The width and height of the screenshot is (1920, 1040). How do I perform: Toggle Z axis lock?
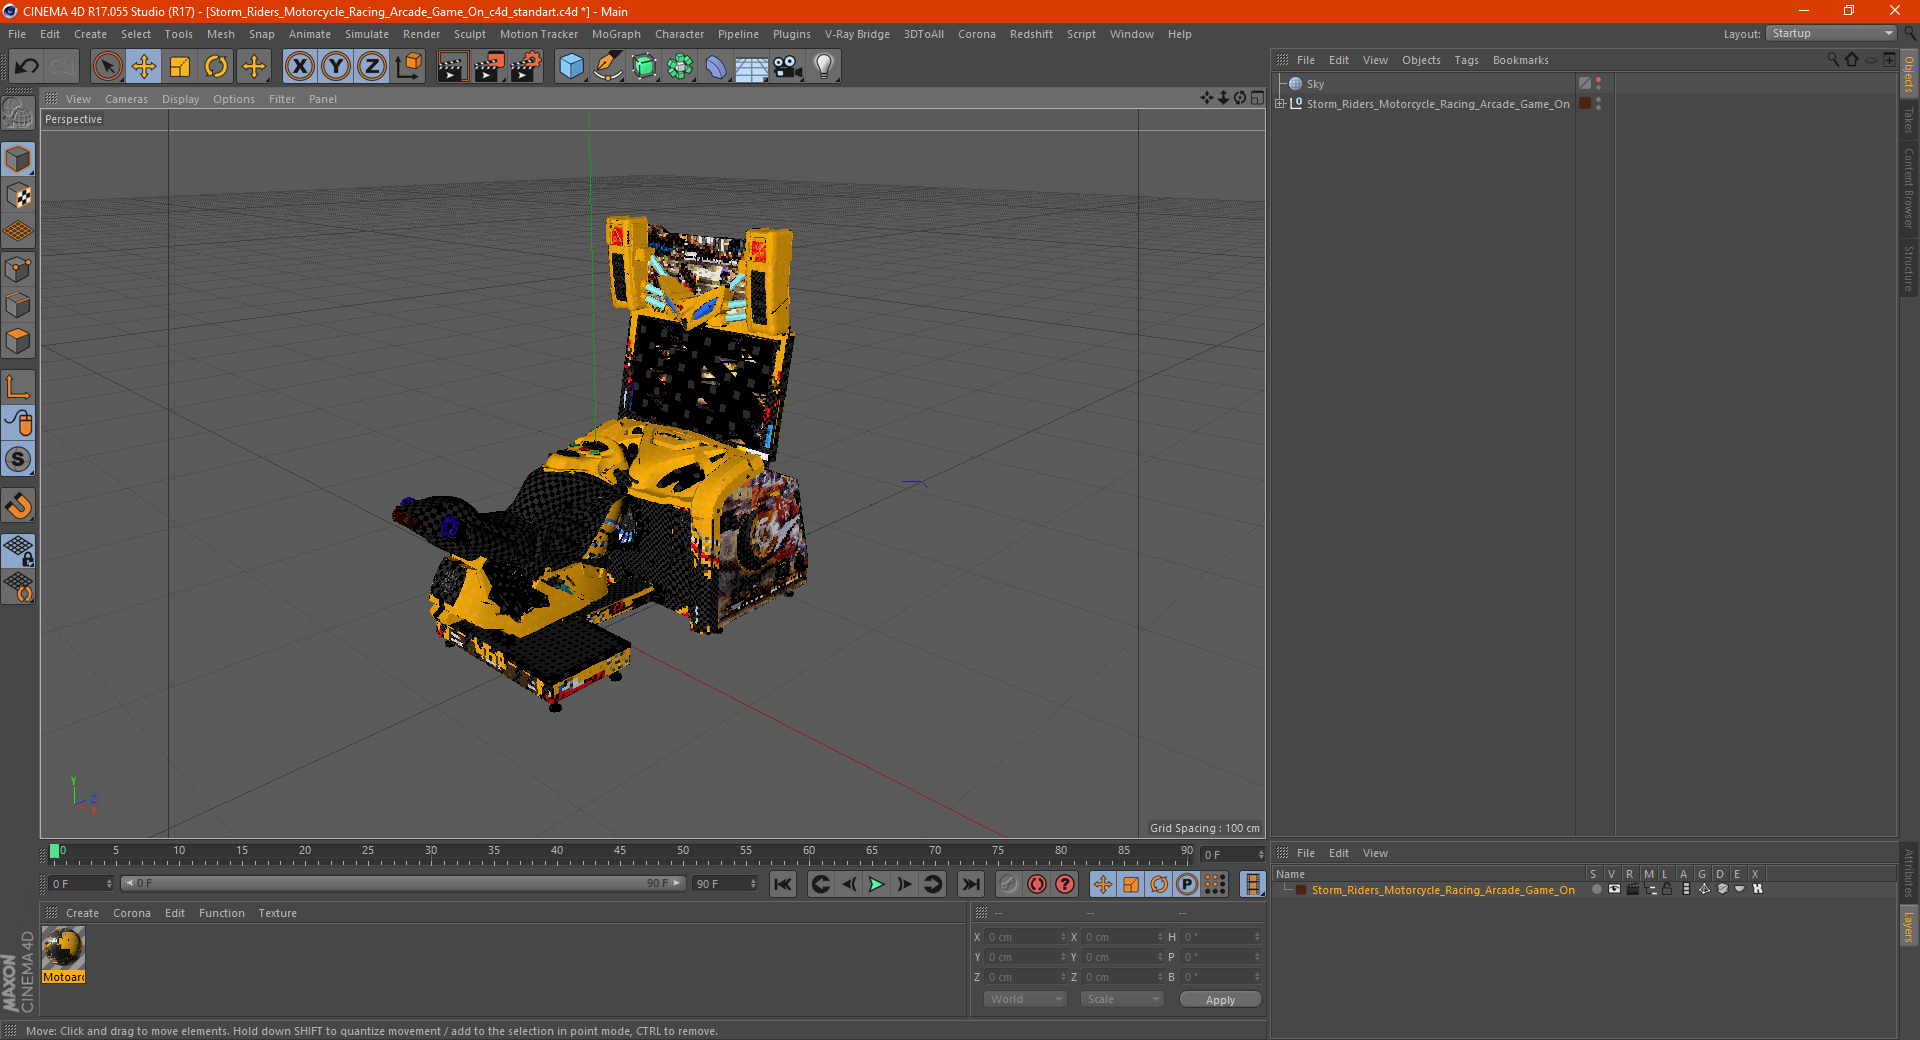point(372,67)
